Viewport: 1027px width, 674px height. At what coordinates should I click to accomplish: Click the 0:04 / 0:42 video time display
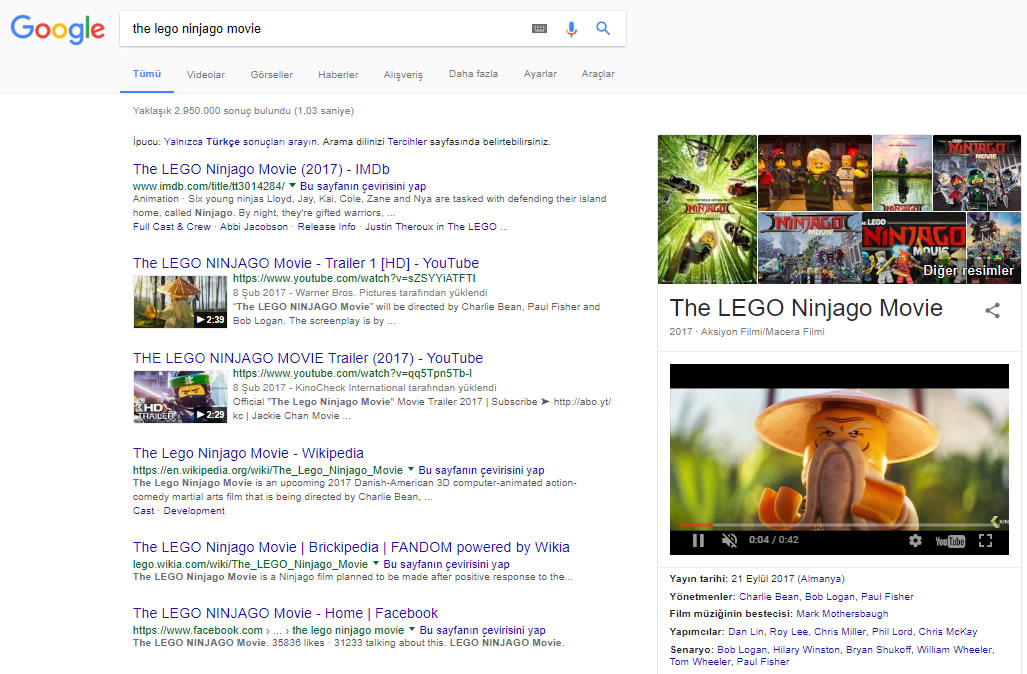coord(774,540)
